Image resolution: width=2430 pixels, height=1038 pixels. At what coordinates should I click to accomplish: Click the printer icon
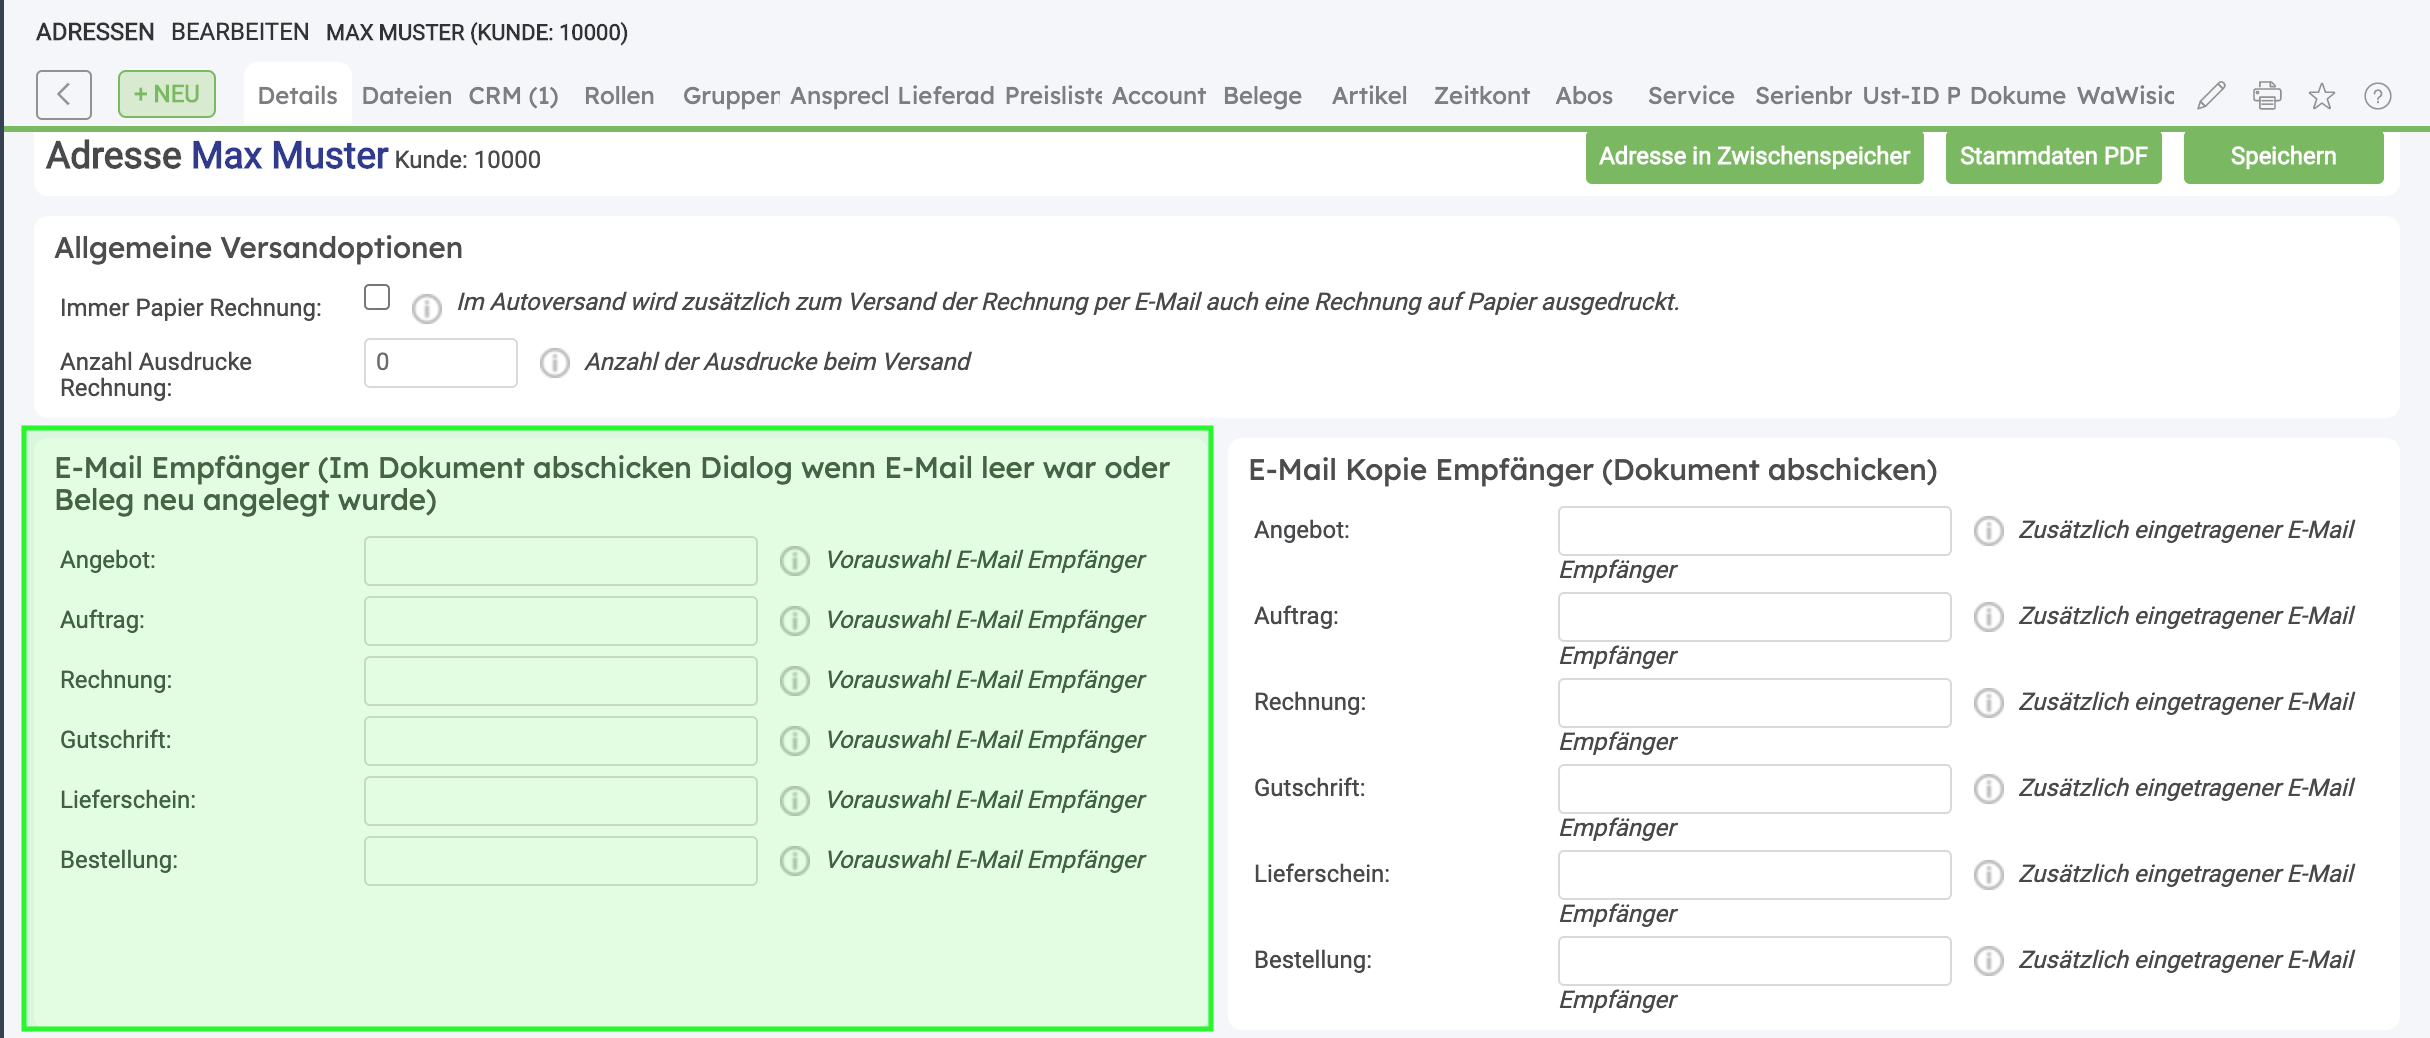[2266, 96]
